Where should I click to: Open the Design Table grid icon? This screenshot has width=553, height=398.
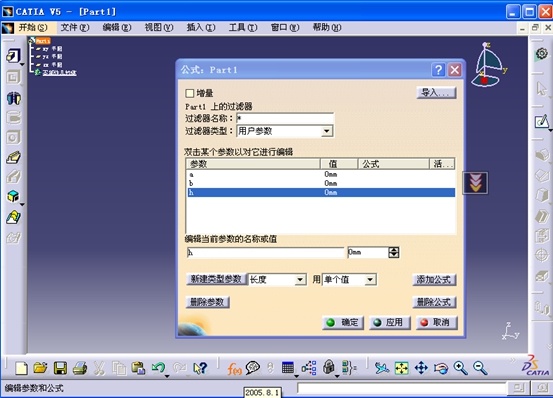(288, 368)
